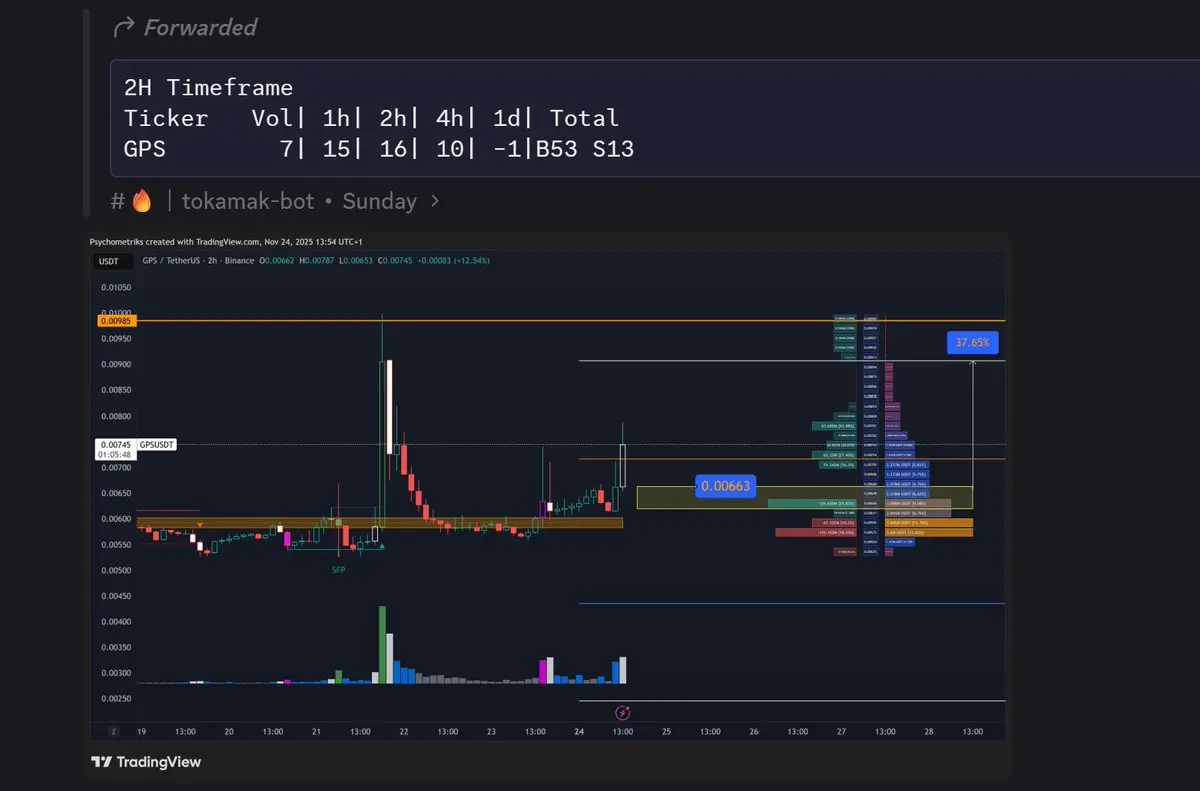Click the GPS row ending "B53 S13"
The image size is (1200, 791).
[x=378, y=149]
